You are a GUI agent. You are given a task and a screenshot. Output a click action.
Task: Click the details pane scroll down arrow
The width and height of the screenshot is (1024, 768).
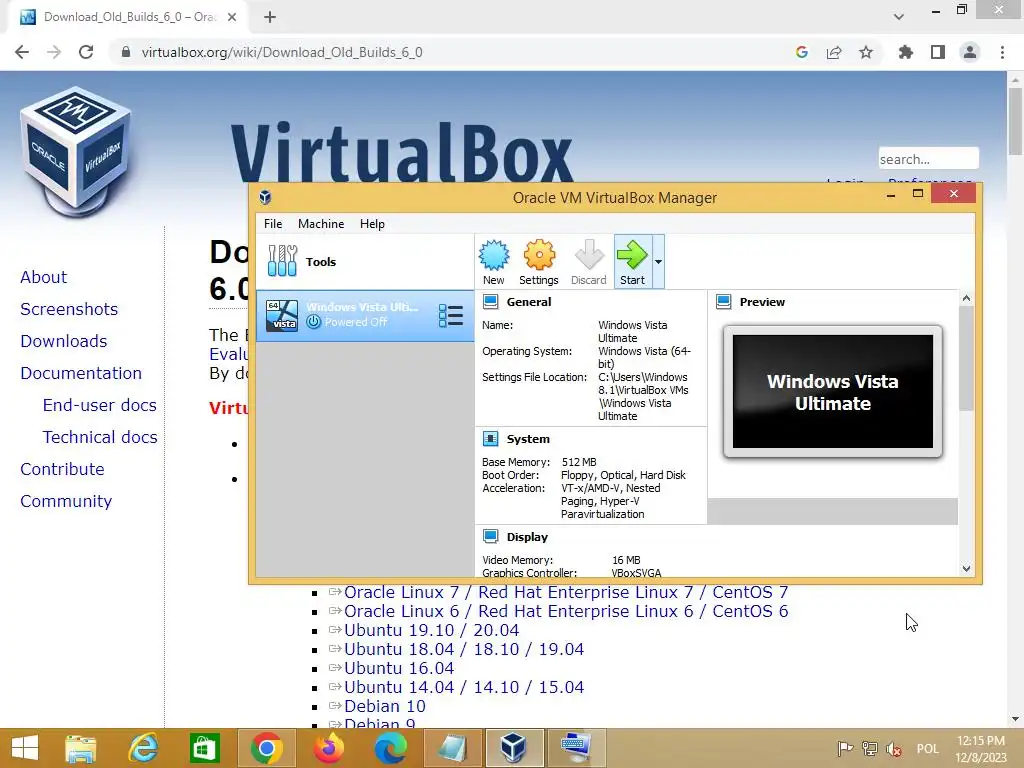pyautogui.click(x=967, y=569)
